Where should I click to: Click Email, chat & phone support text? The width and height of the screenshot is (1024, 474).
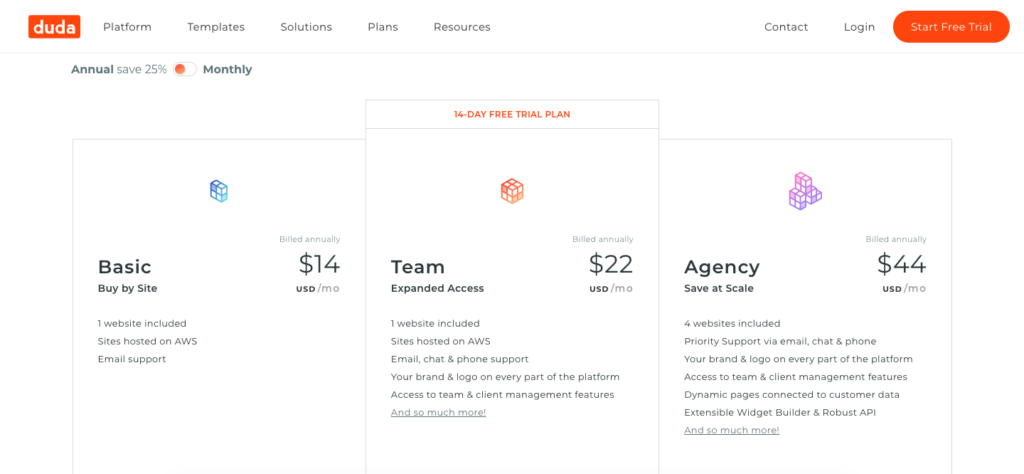tap(460, 359)
